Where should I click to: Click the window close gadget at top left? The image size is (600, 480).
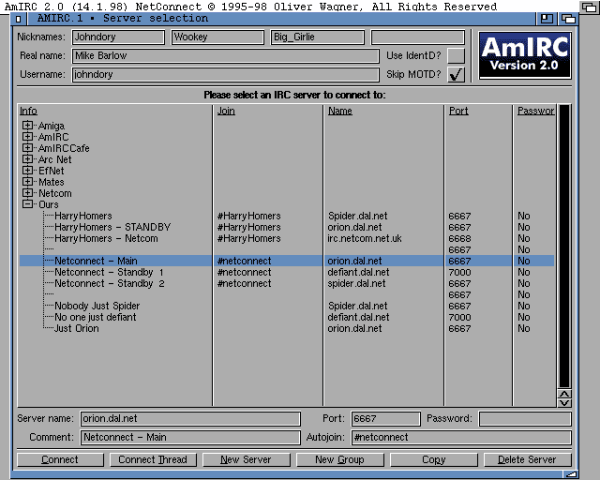point(18,18)
